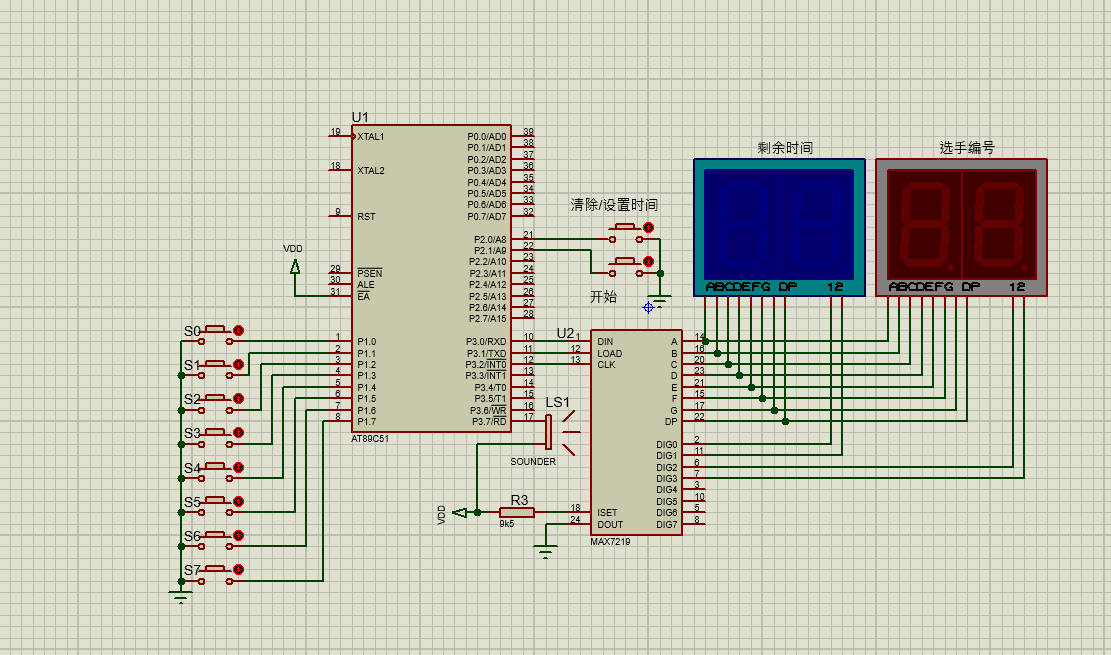Viewport: 1111px width, 655px height.
Task: Select the AT89C51 chip body U1
Action: pyautogui.click(x=431, y=279)
